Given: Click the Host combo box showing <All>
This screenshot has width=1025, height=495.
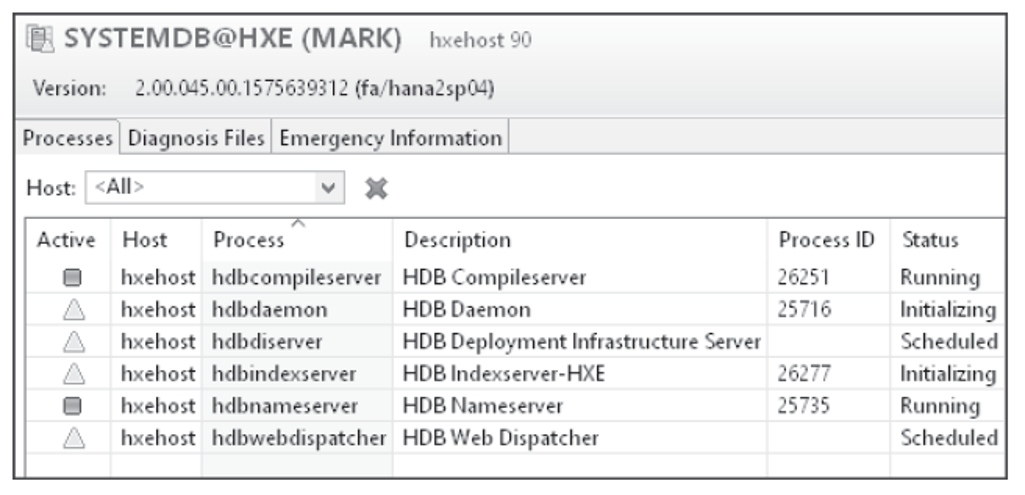Looking at the screenshot, I should click(x=214, y=188).
